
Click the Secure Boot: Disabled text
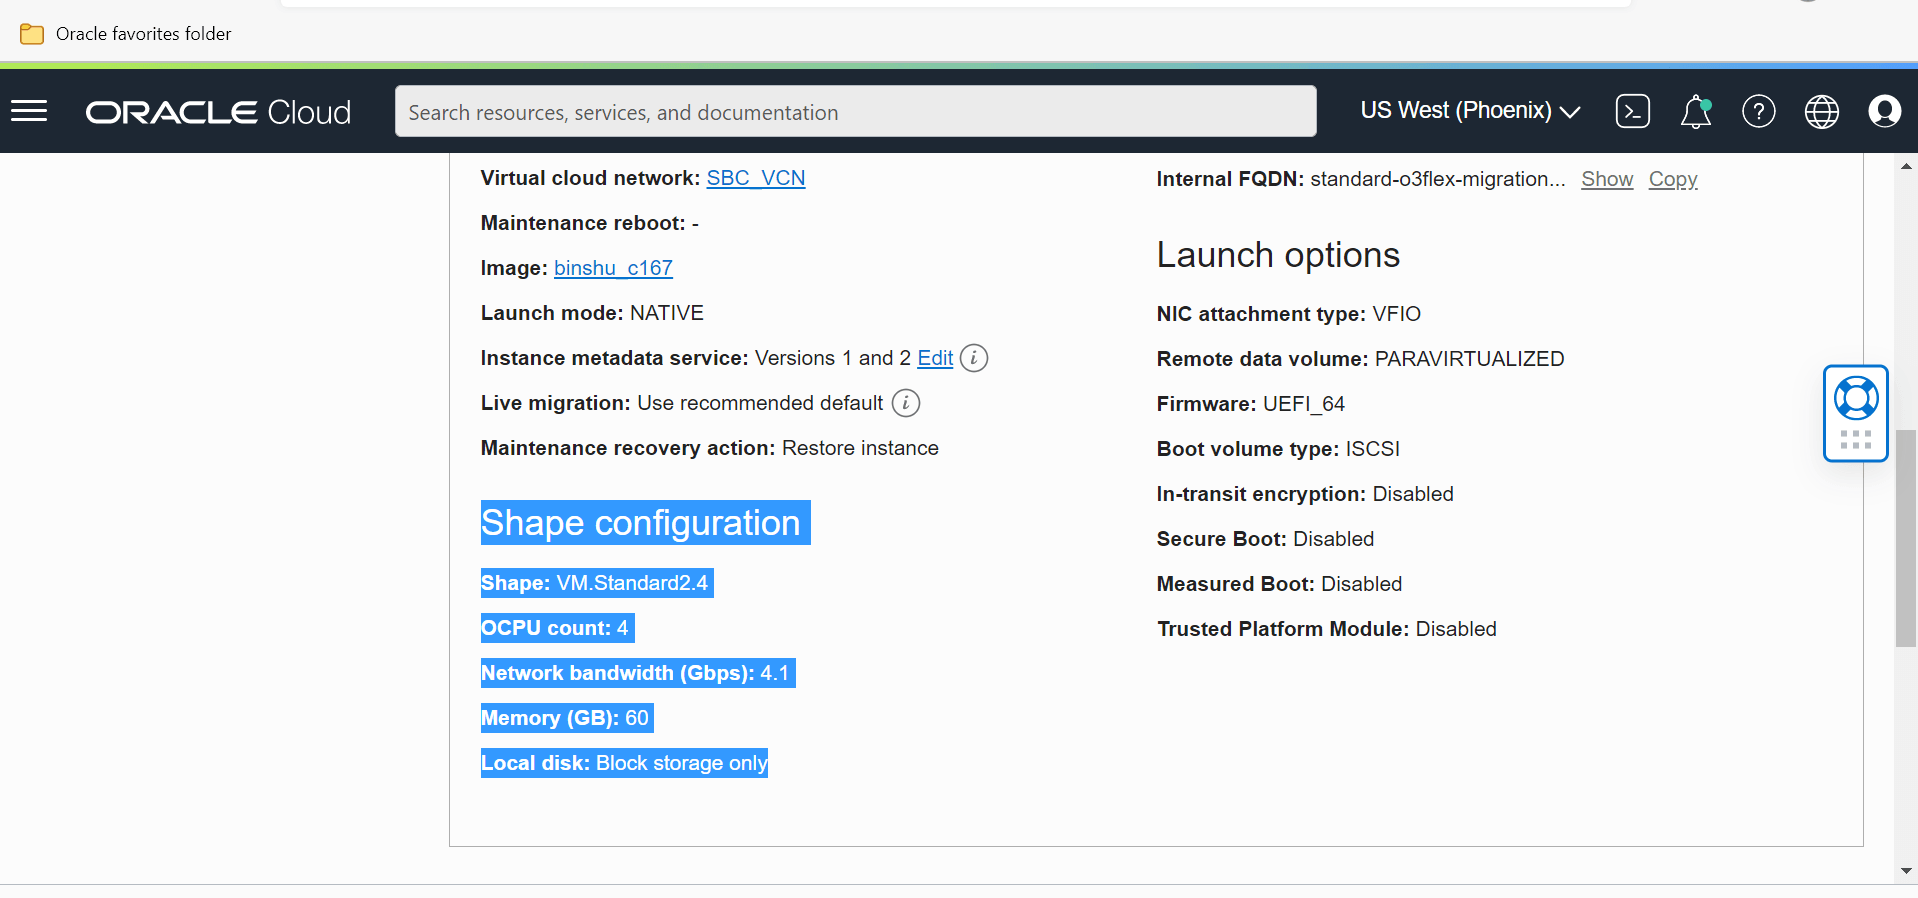1265,539
